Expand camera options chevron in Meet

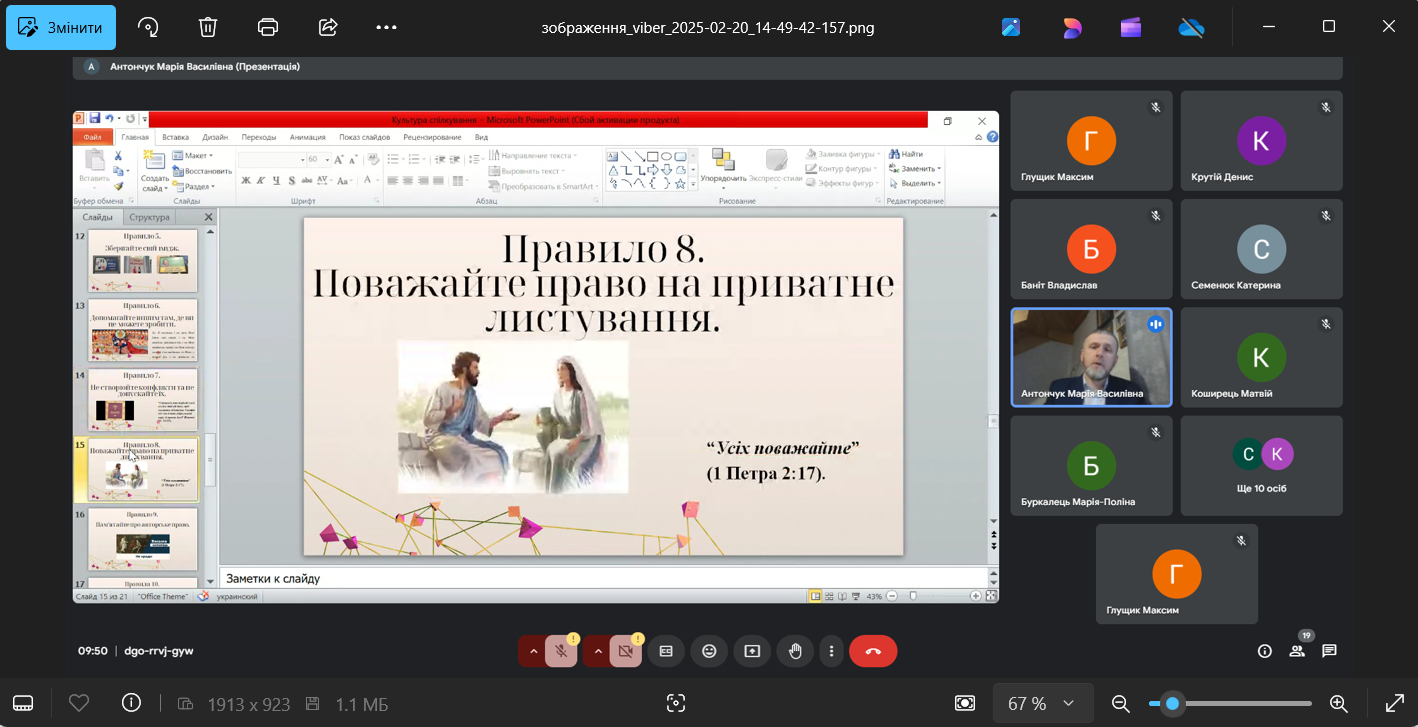pyautogui.click(x=598, y=651)
